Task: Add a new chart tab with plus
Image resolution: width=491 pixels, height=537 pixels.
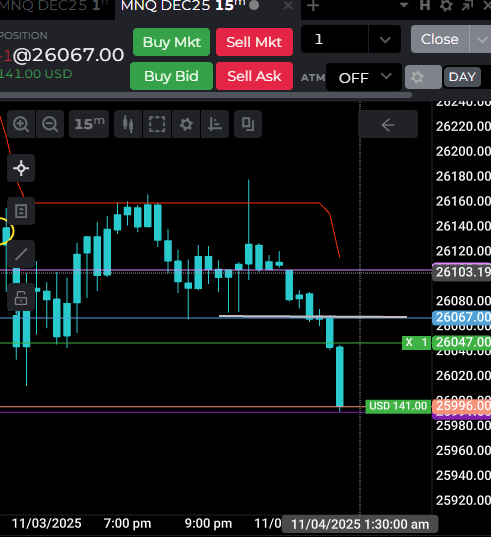Action: [x=313, y=6]
